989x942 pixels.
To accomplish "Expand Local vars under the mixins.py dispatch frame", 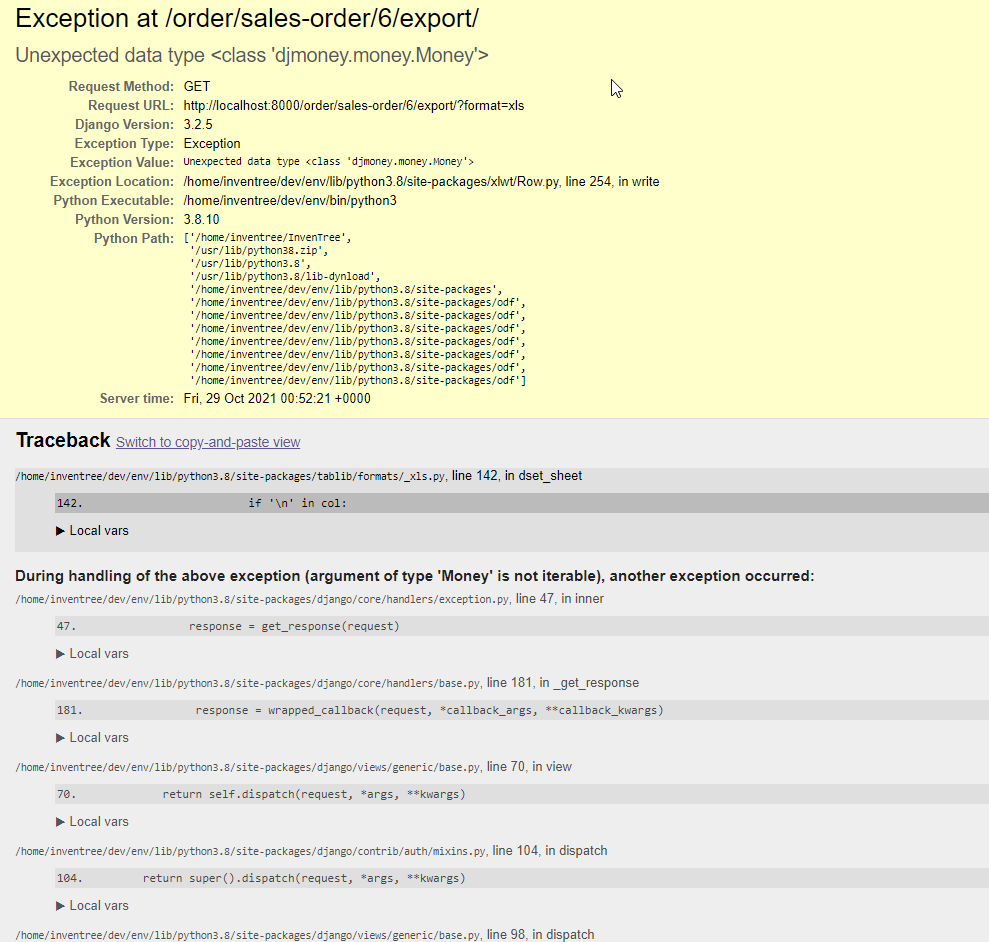I will point(92,905).
